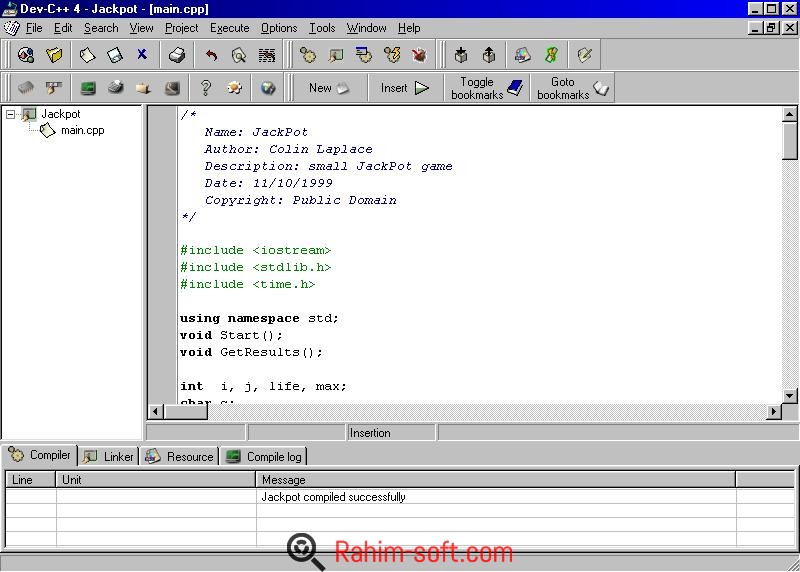Open the Edit menu
Image resolution: width=800 pixels, height=572 pixels.
tap(63, 28)
